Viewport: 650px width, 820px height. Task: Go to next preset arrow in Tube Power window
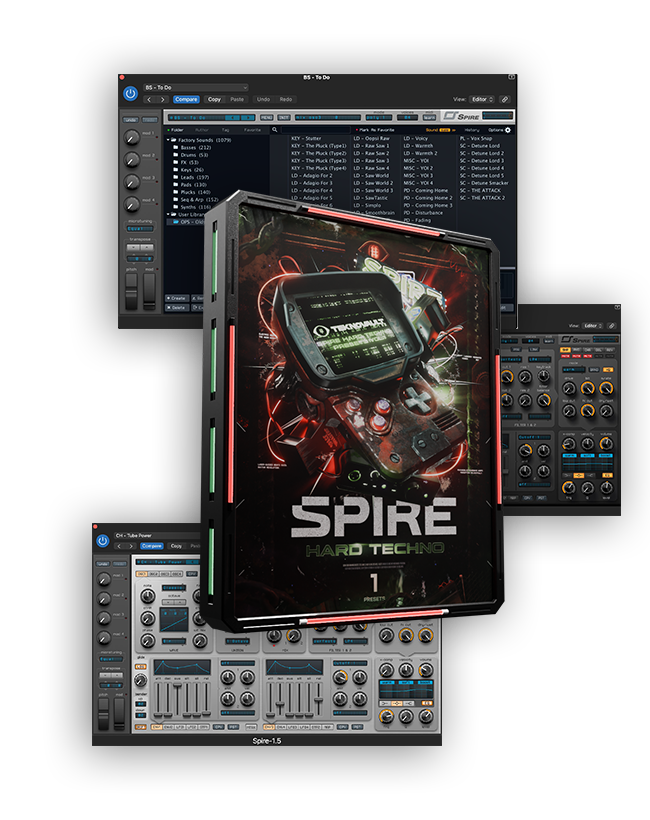[131, 546]
